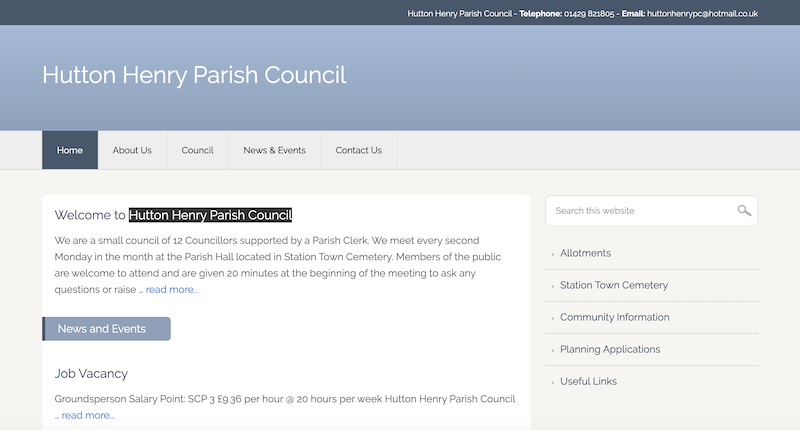Open the Contact Us page
Viewport: 800px width, 430px height.
[358, 150]
